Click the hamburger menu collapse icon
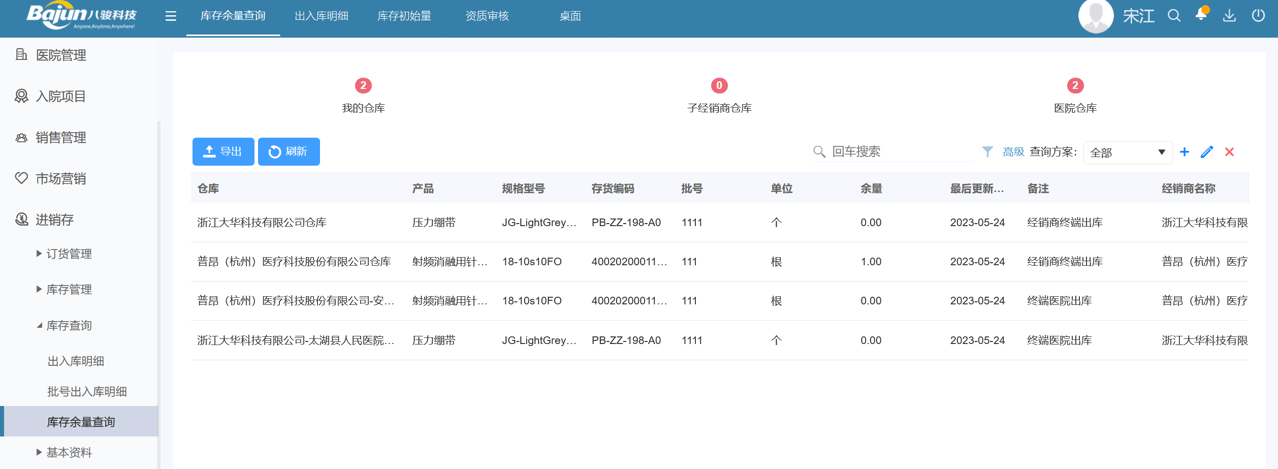This screenshot has height=469, width=1278. pos(171,16)
